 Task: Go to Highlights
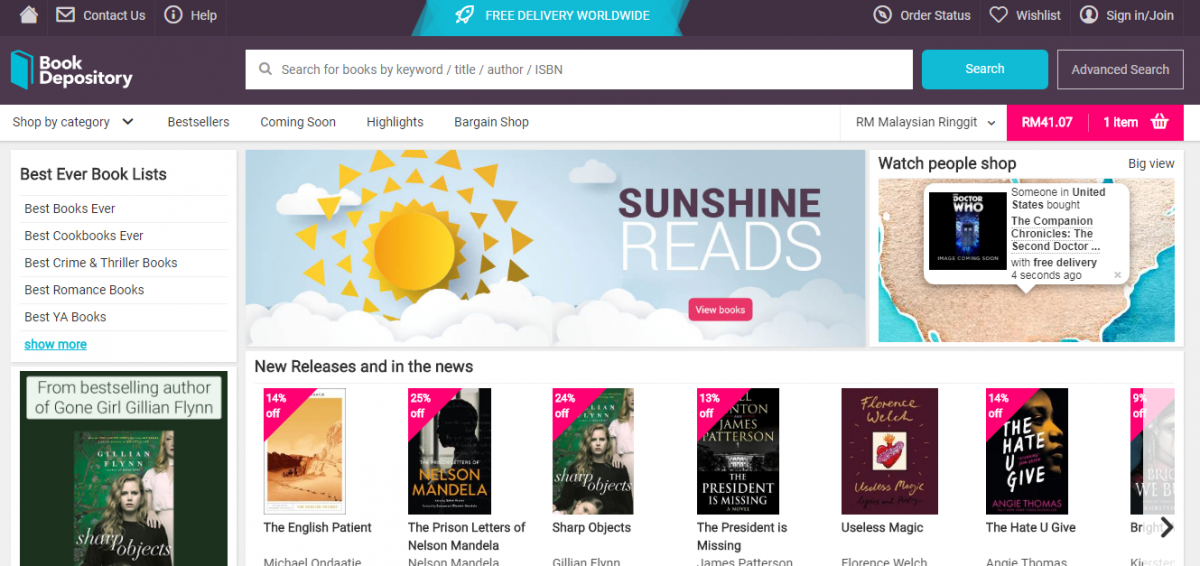[395, 122]
